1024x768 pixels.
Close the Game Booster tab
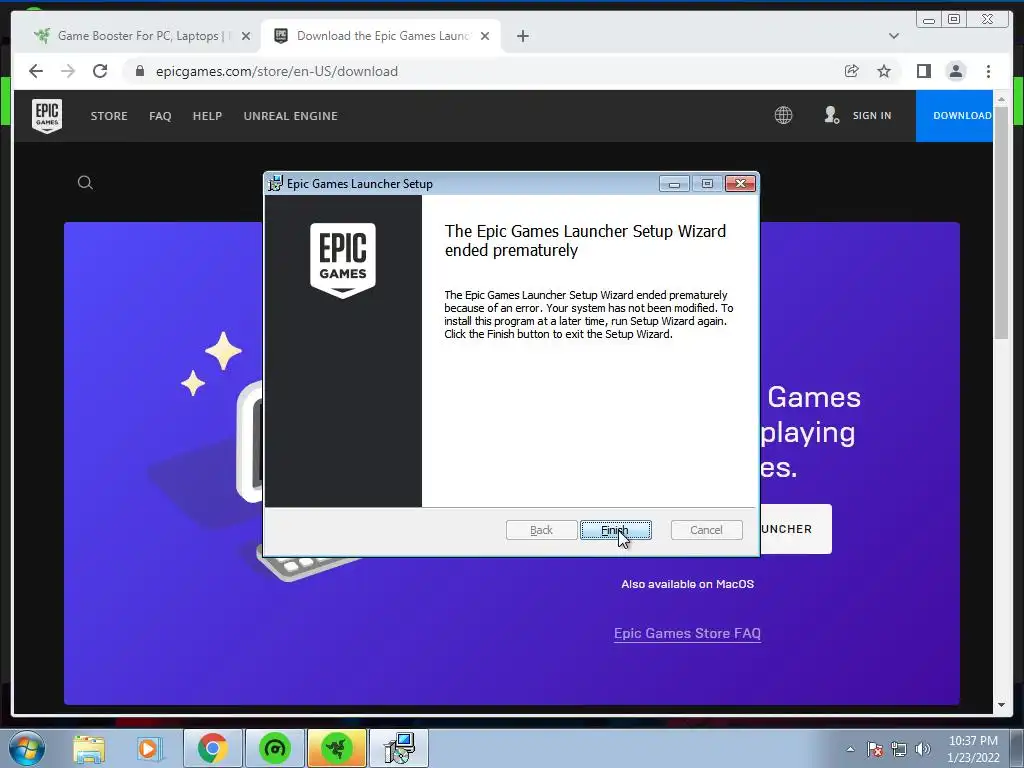click(246, 36)
